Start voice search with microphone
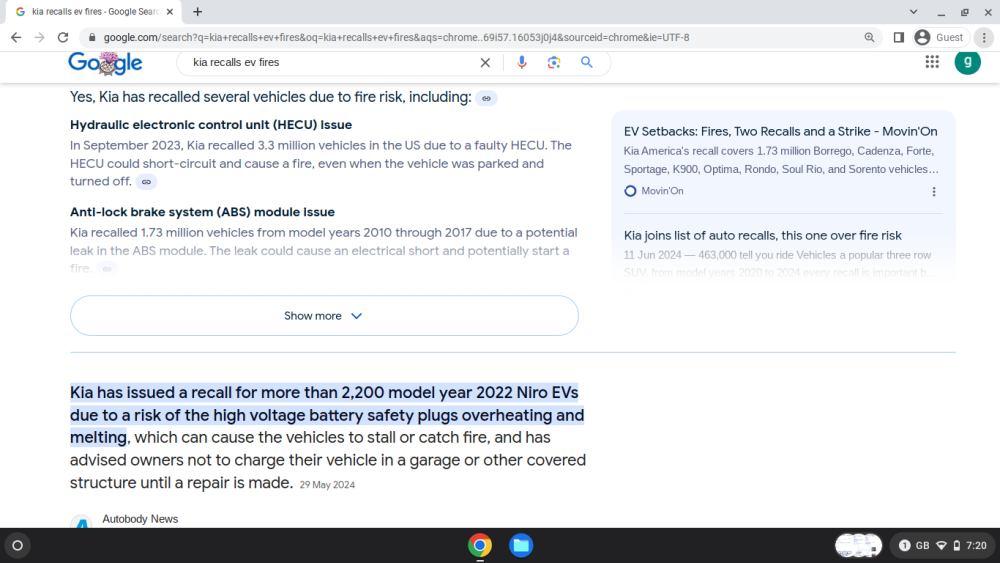 (522, 62)
